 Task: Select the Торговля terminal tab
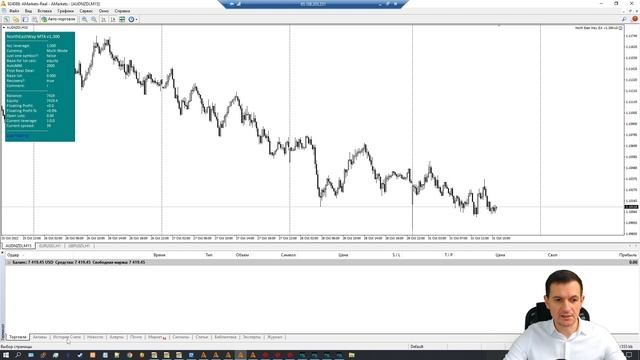coord(18,337)
